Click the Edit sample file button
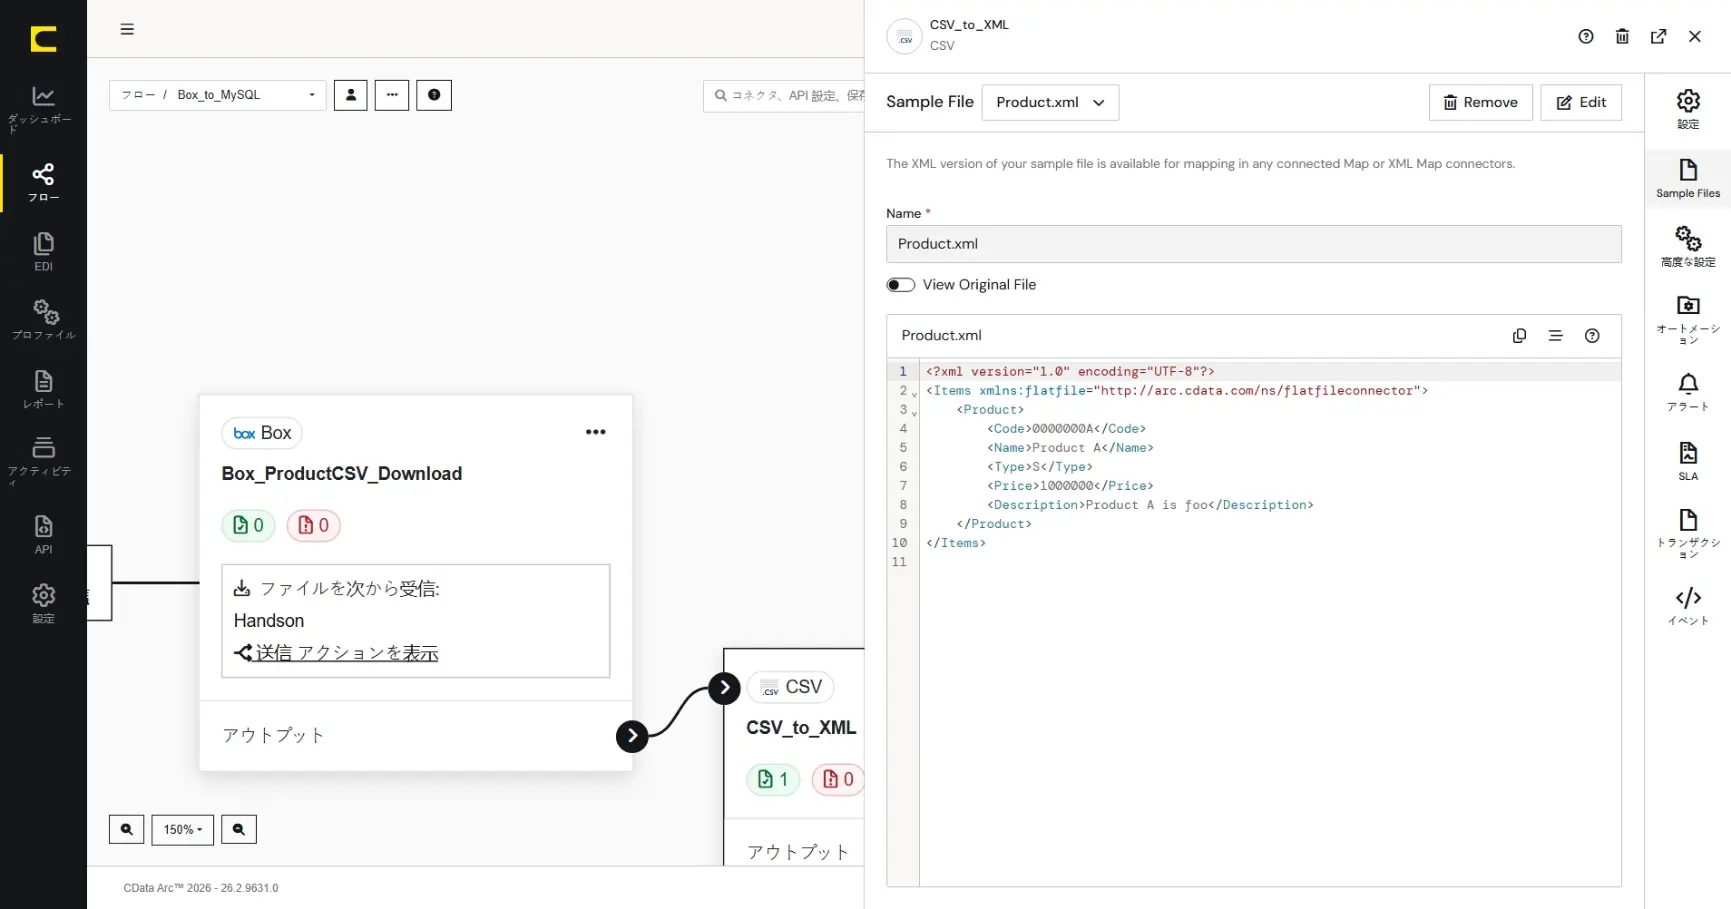1731x909 pixels. 1581,102
